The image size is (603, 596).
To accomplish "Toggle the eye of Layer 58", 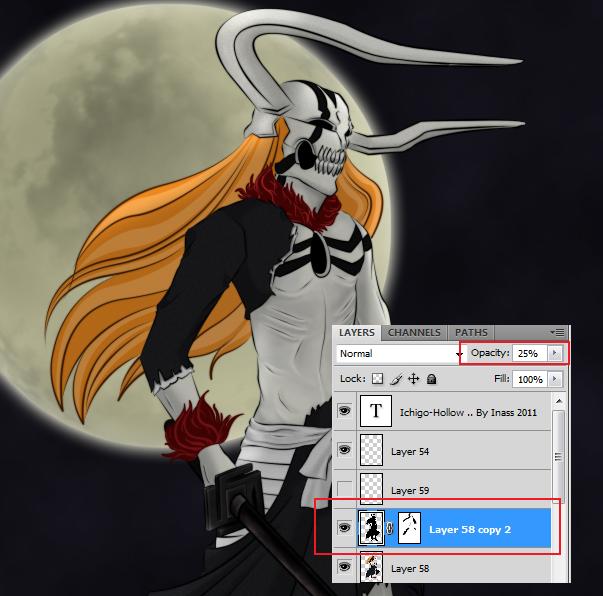I will pos(345,566).
